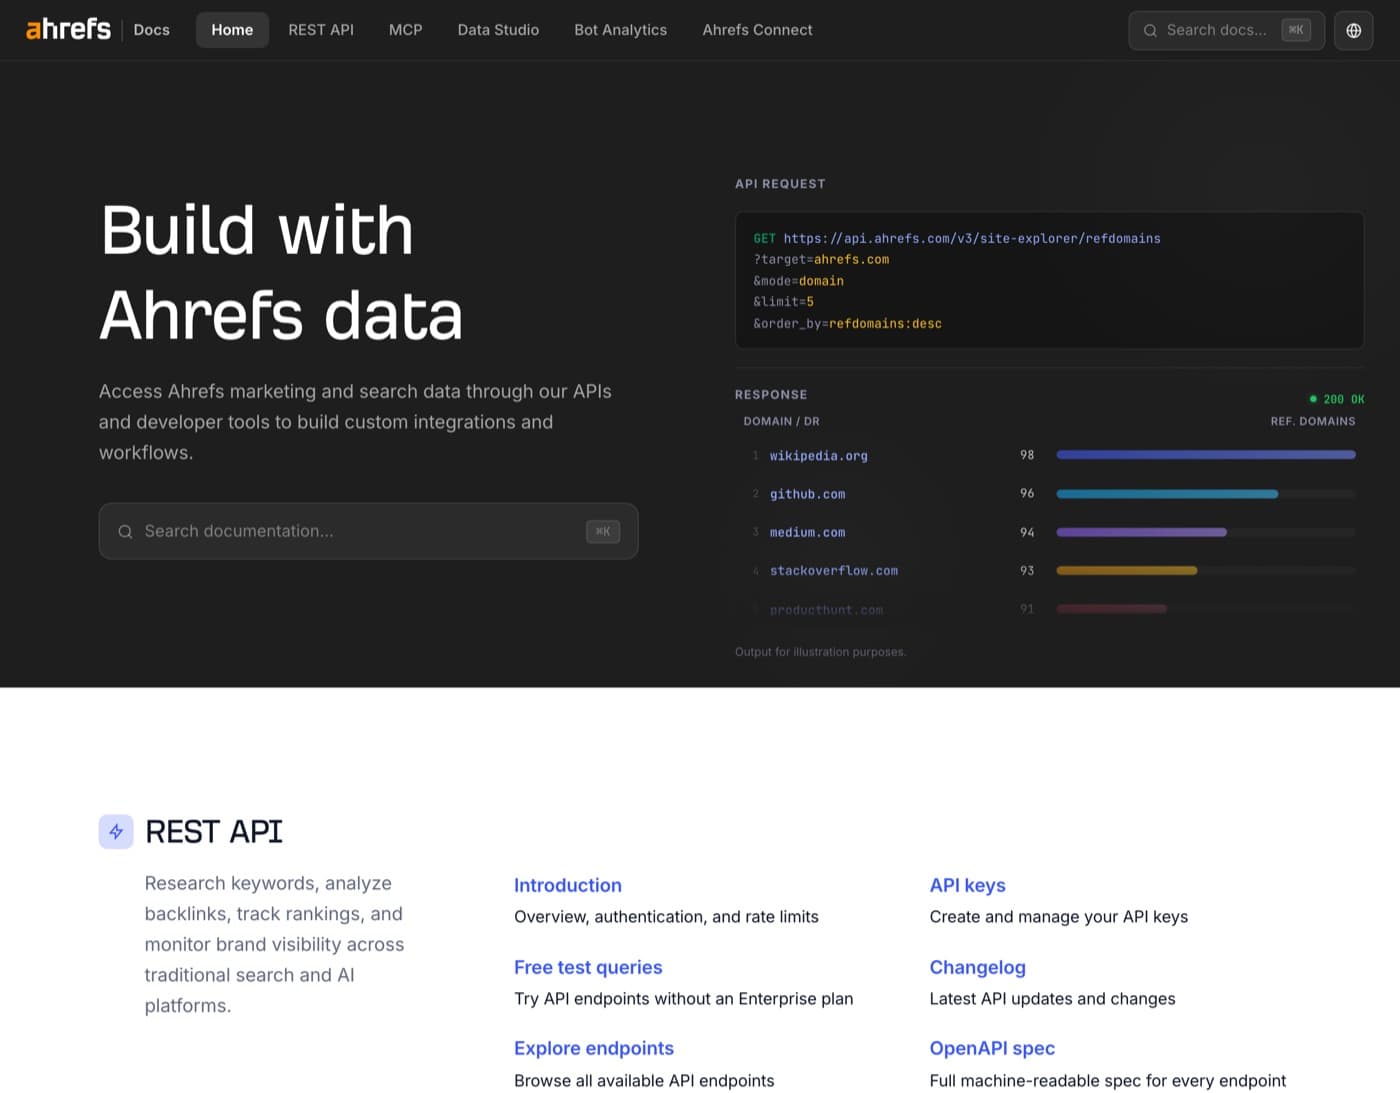Go to the Data Studio tab

(x=498, y=30)
